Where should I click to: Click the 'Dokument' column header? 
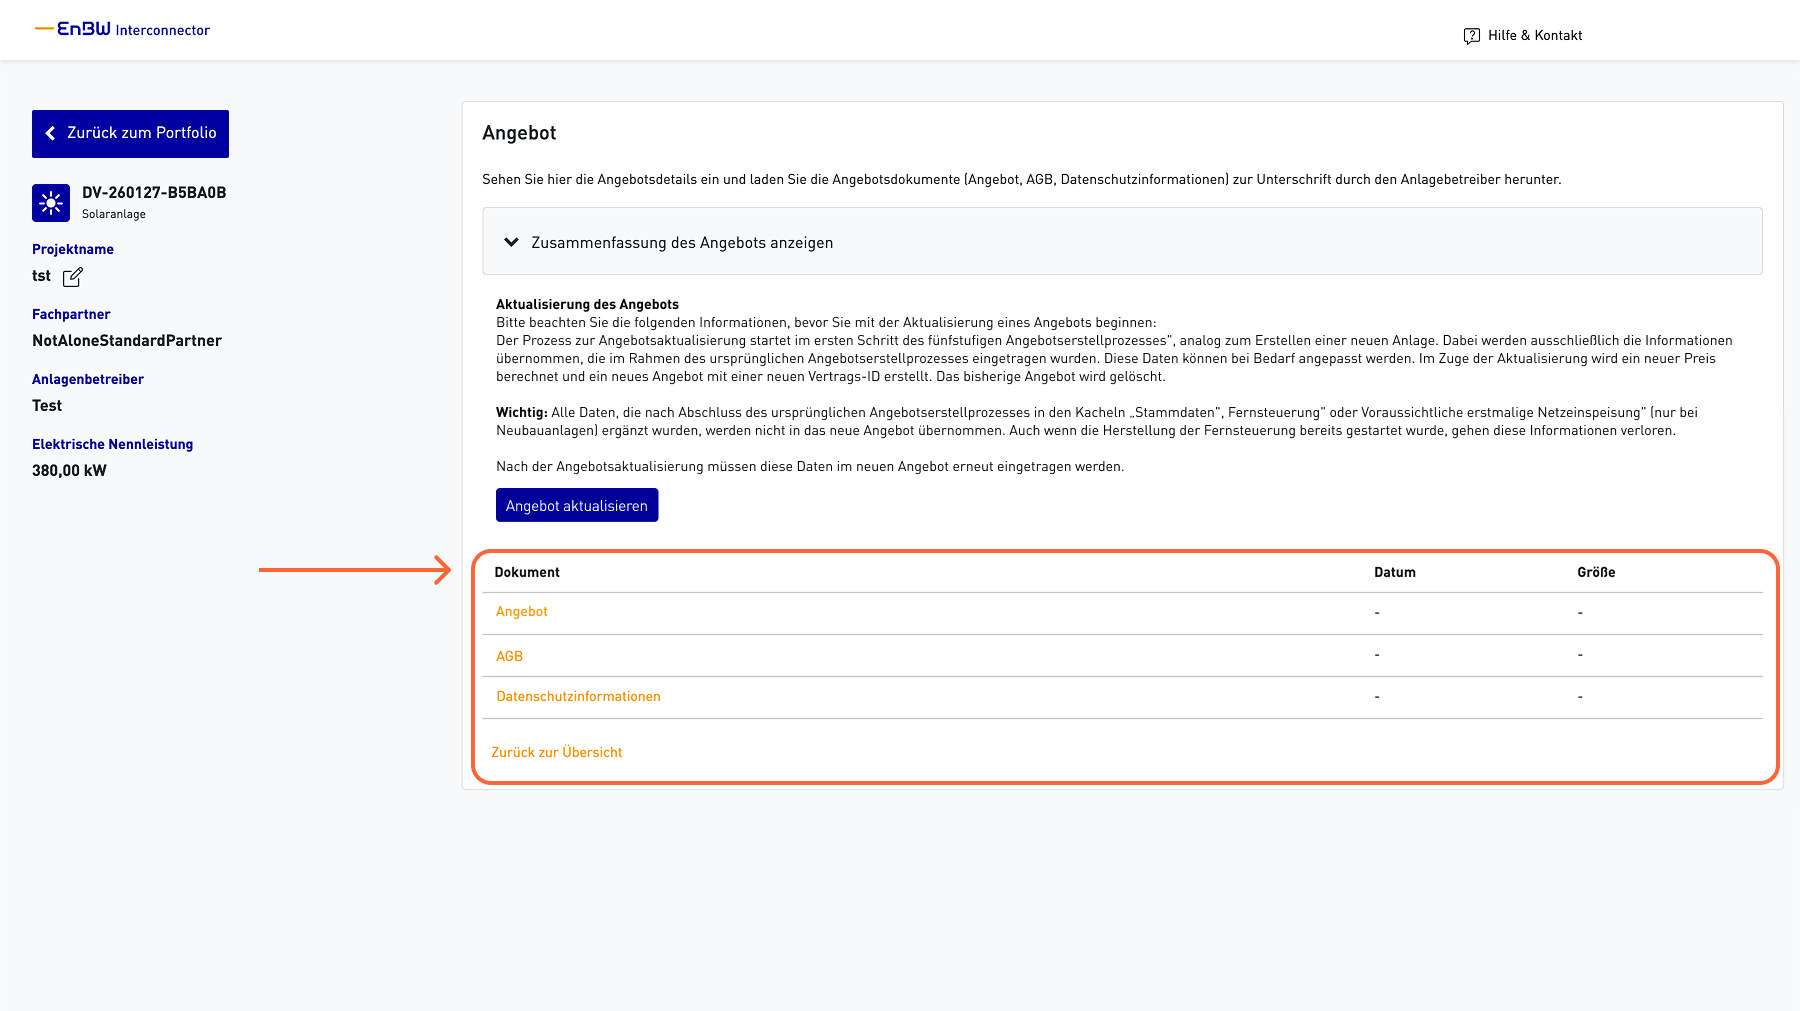click(x=527, y=572)
